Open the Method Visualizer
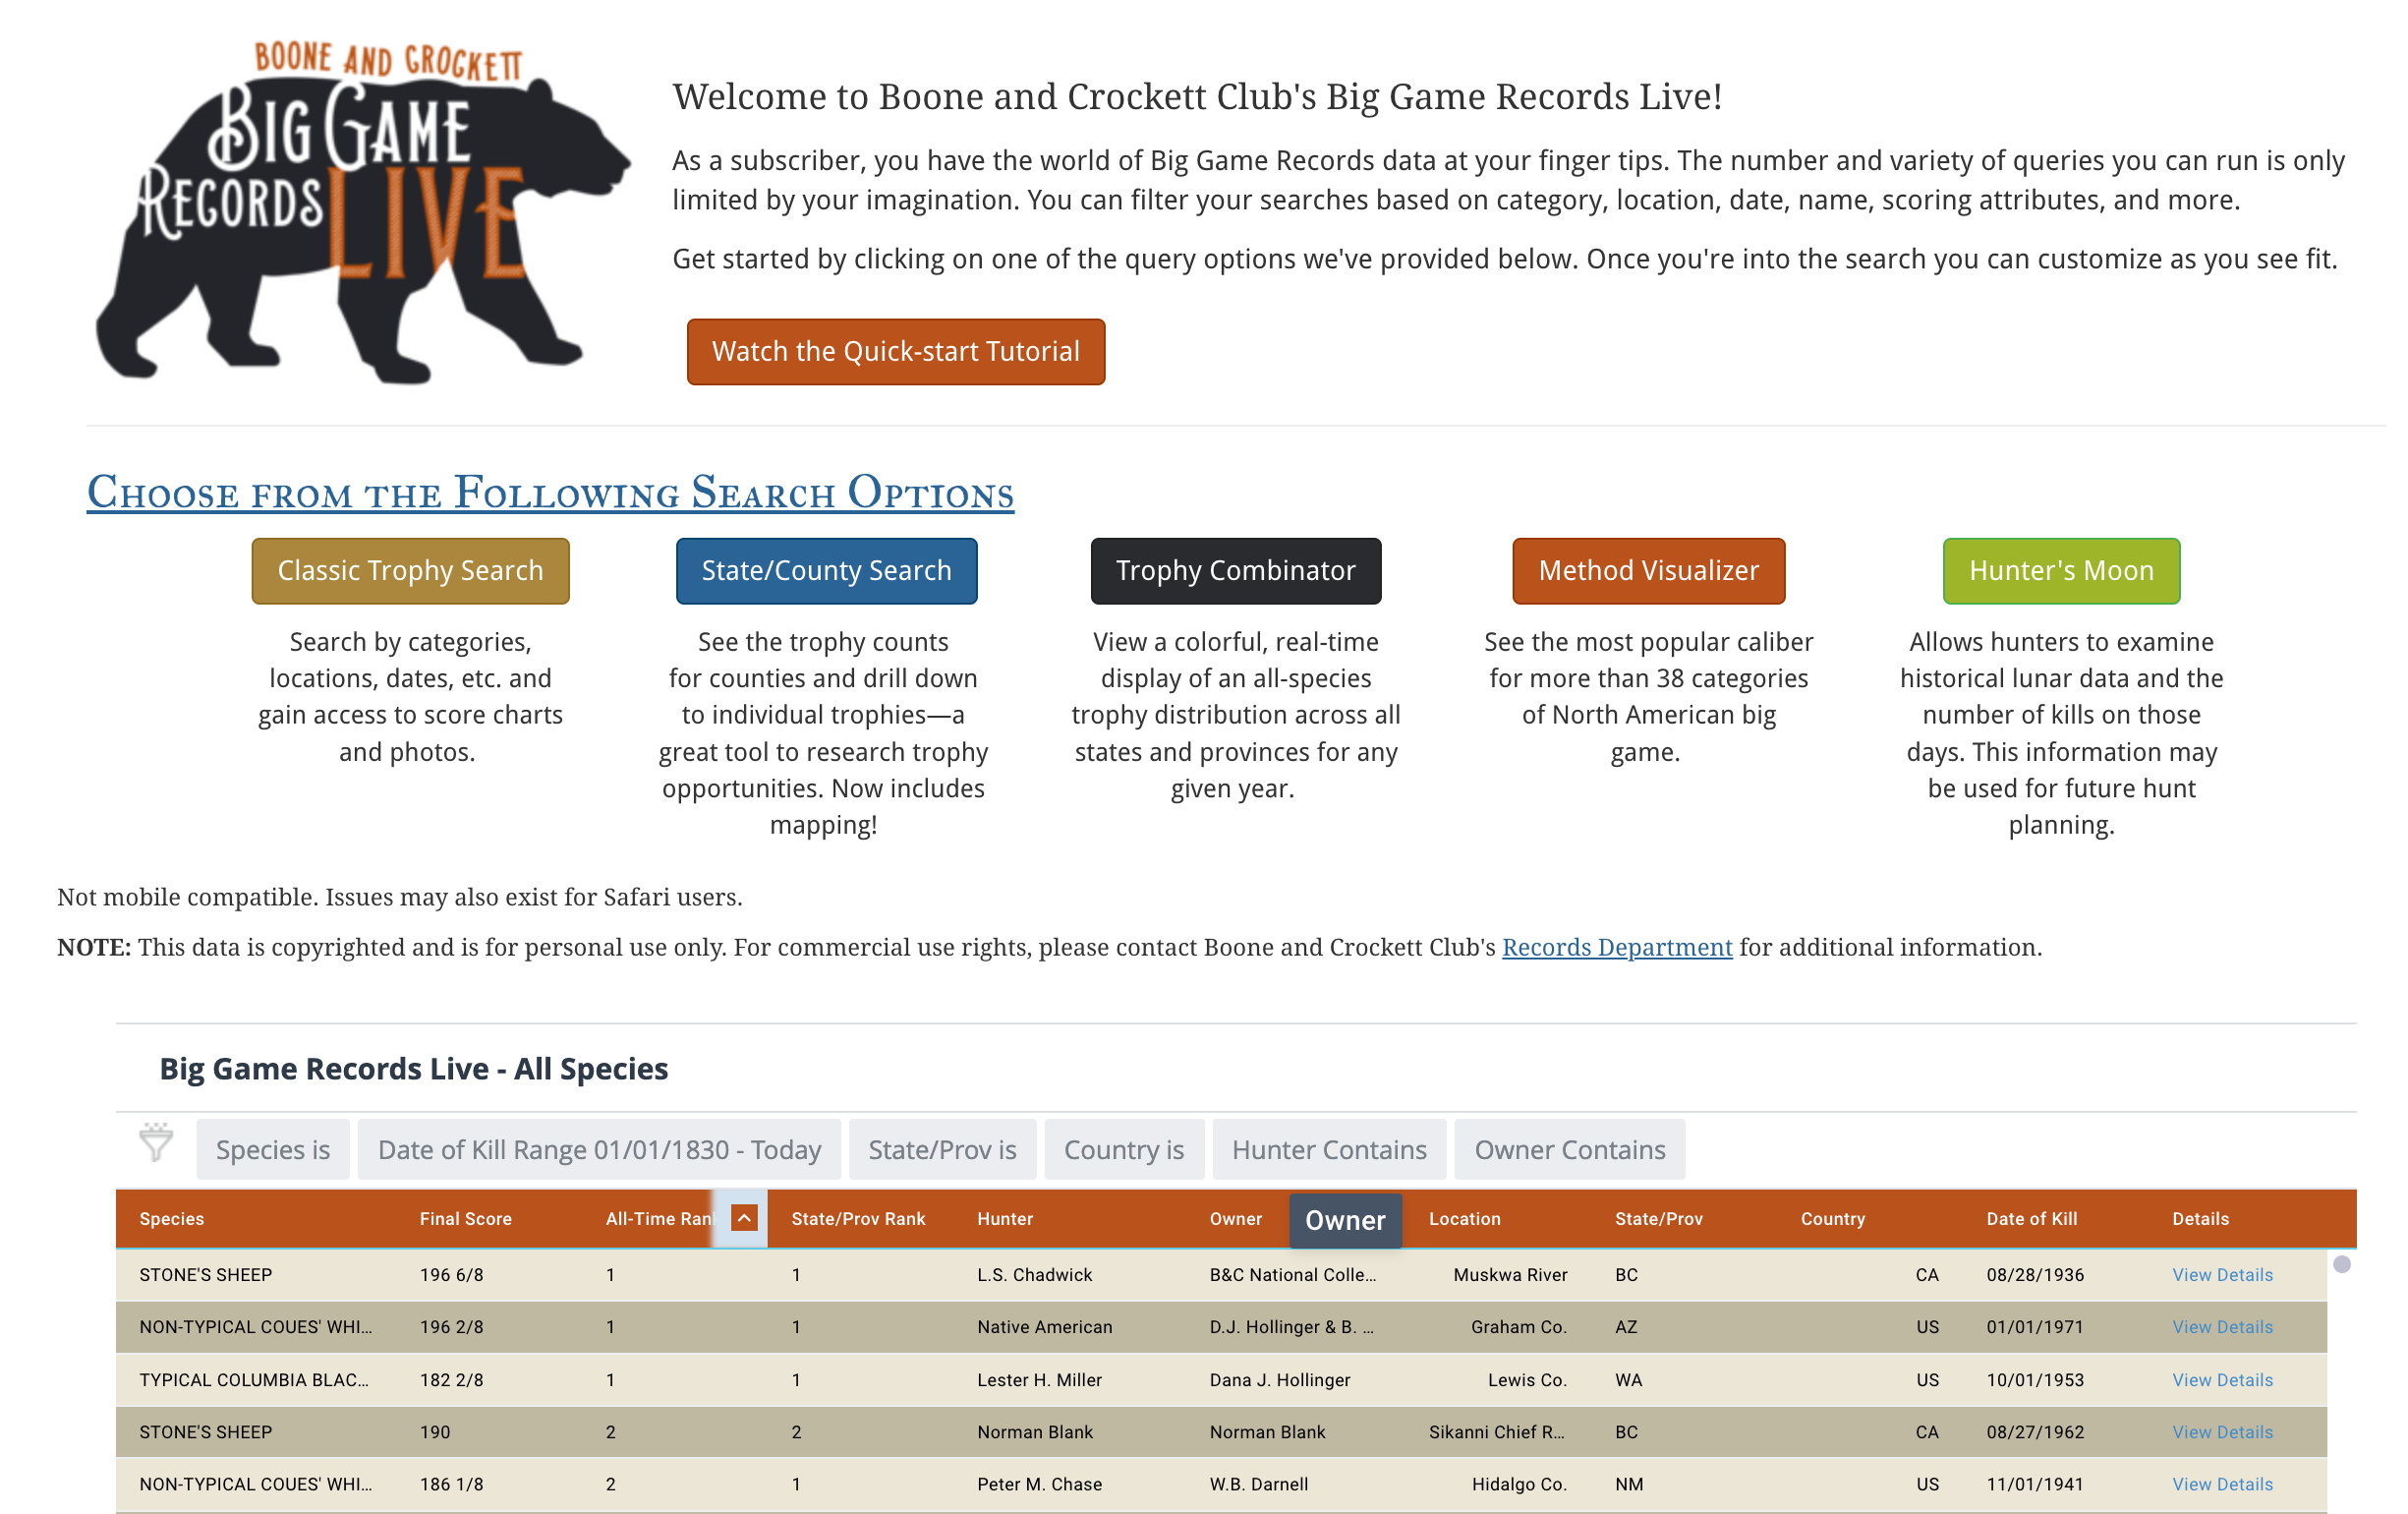The image size is (2408, 1514). tap(1648, 571)
